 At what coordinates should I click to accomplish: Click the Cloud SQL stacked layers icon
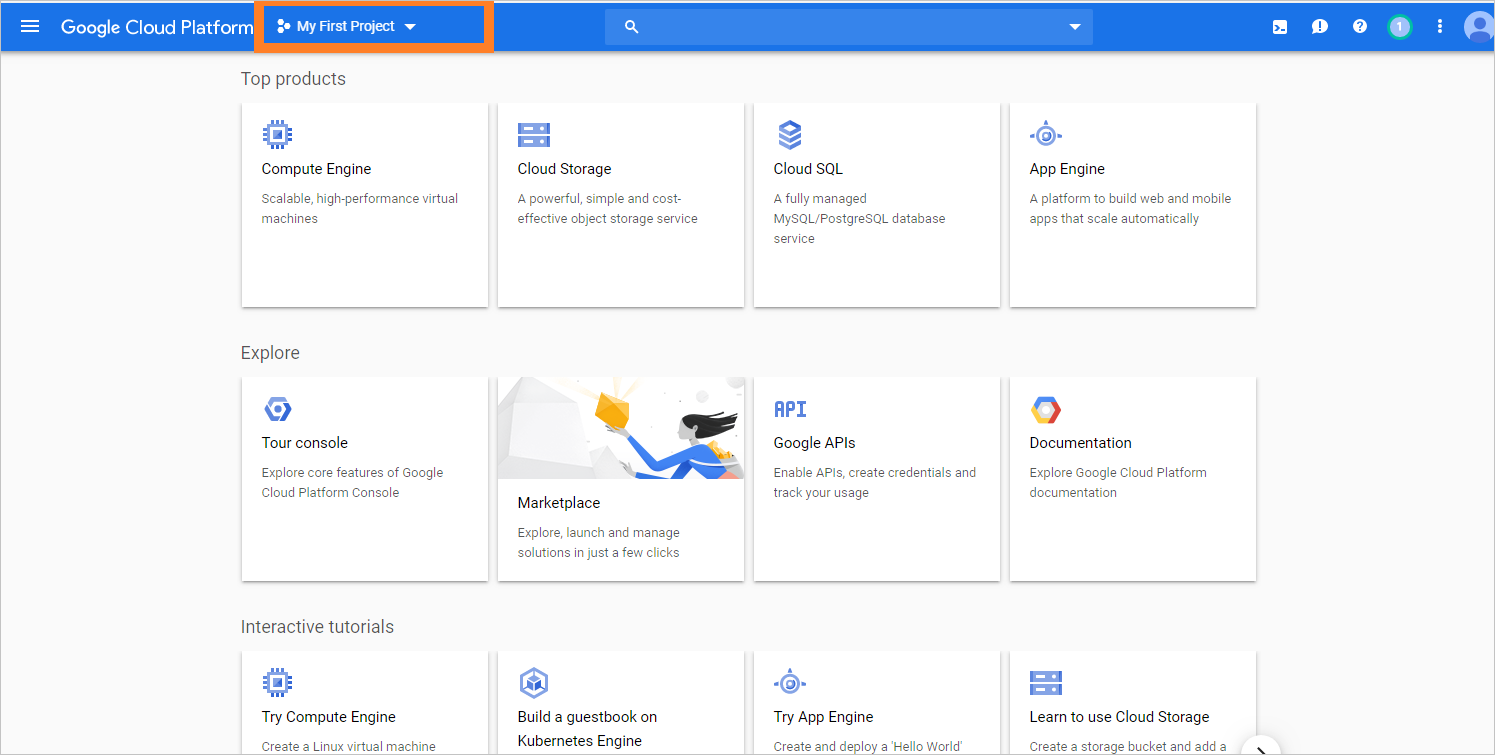[790, 134]
